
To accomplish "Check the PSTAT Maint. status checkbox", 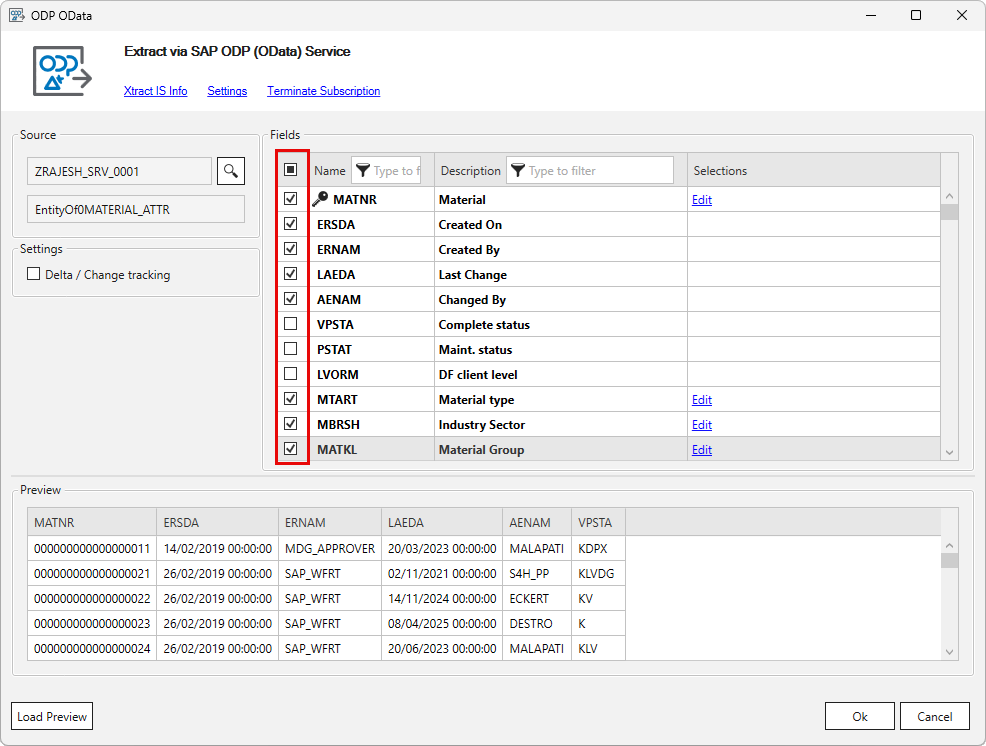I will tap(291, 349).
